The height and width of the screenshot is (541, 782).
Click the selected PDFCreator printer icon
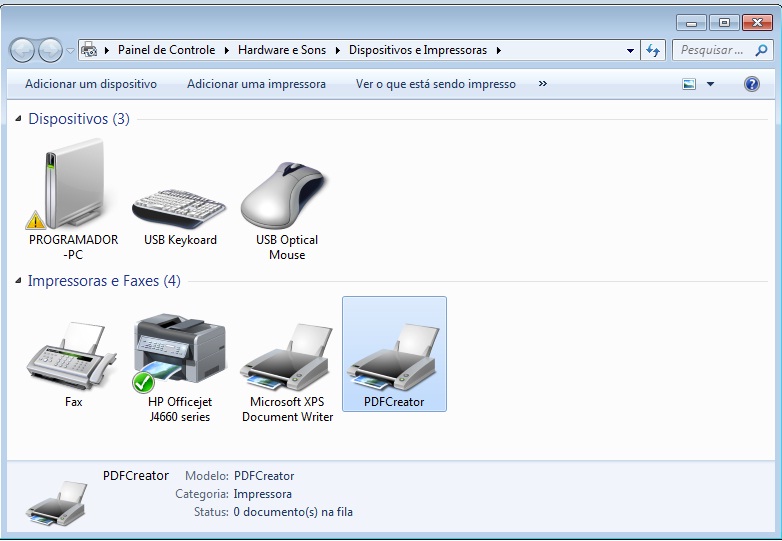coord(394,357)
